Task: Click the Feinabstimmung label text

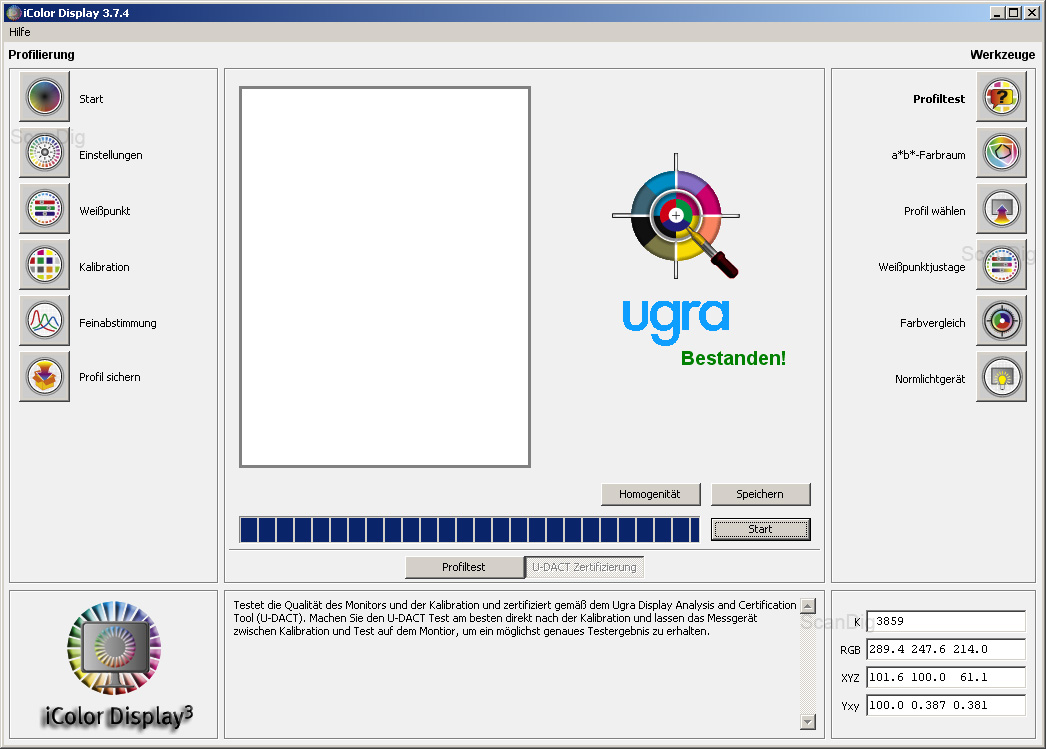Action: coord(118,323)
